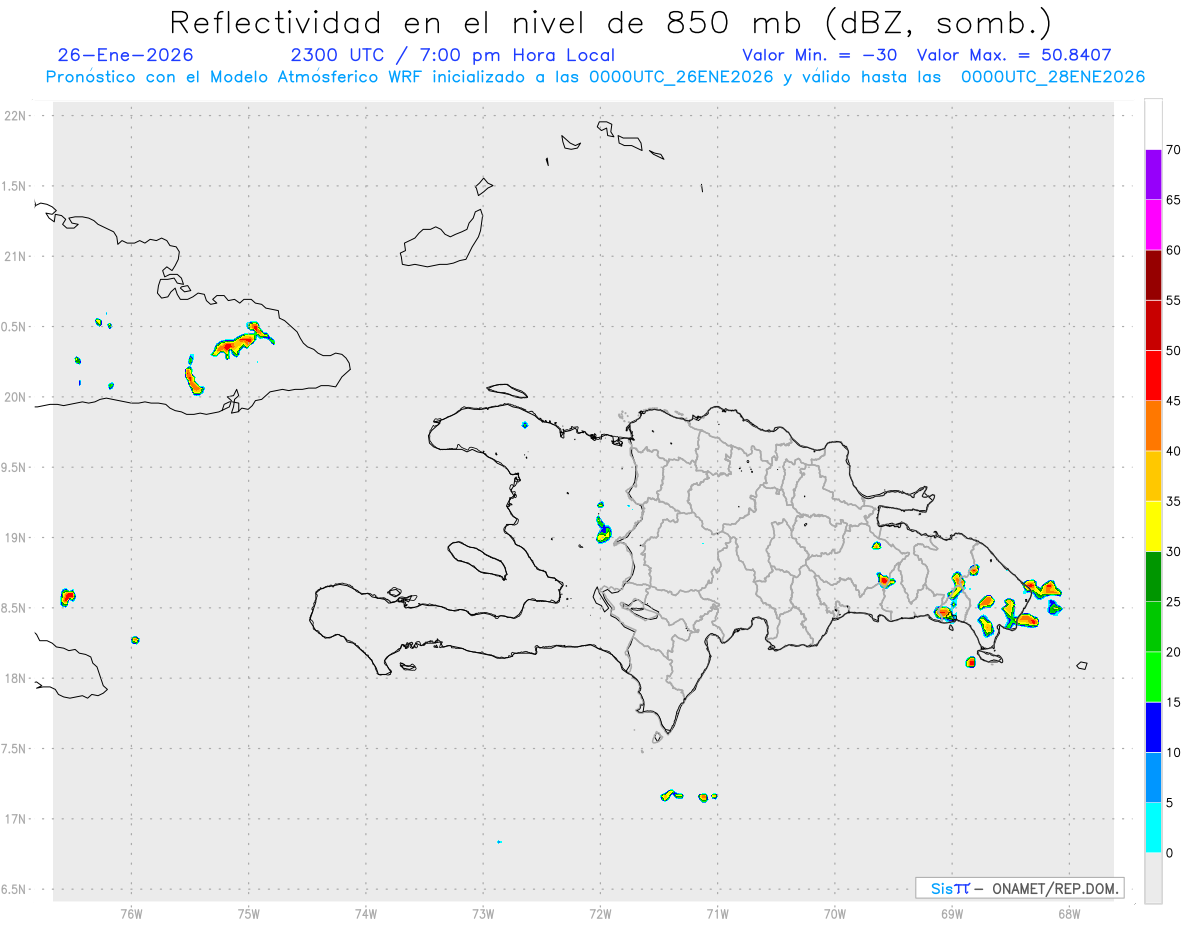The width and height of the screenshot is (1200, 927).
Task: Pick the dark blue 10–15 dBZ segment
Action: [x=1153, y=727]
